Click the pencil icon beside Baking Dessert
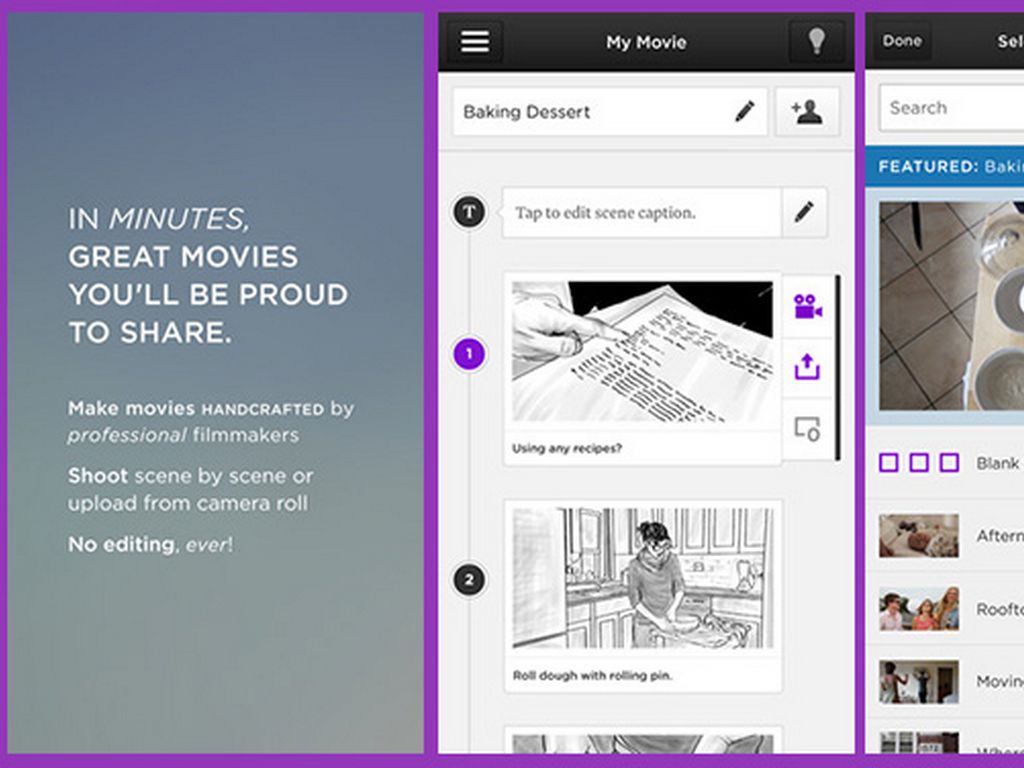Viewport: 1024px width, 768px height. (745, 112)
